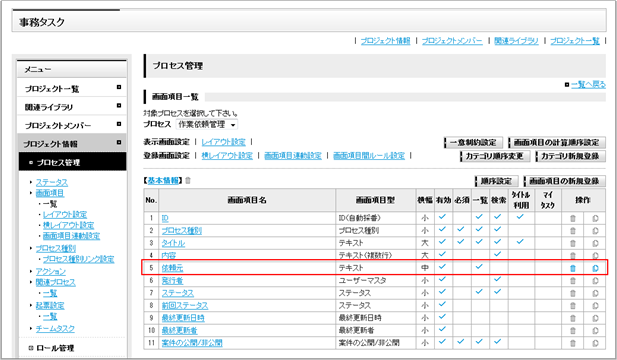Delete the ID row with its trash icon

pyautogui.click(x=573, y=218)
